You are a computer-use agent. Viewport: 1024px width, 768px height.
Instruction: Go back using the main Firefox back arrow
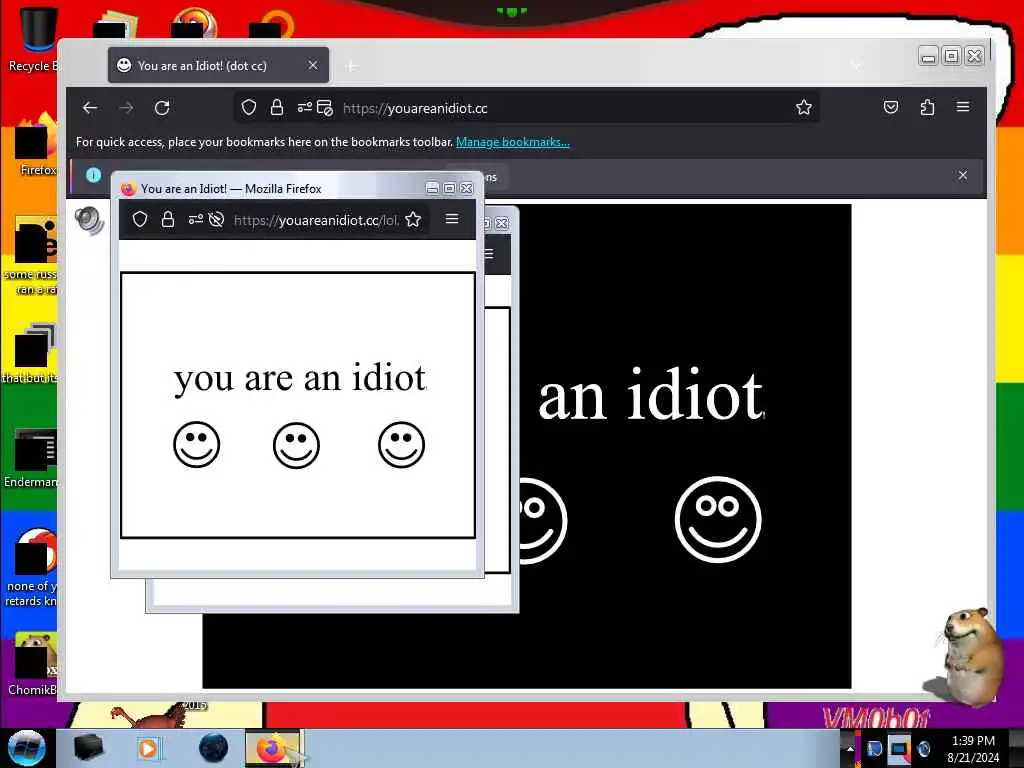coord(90,108)
